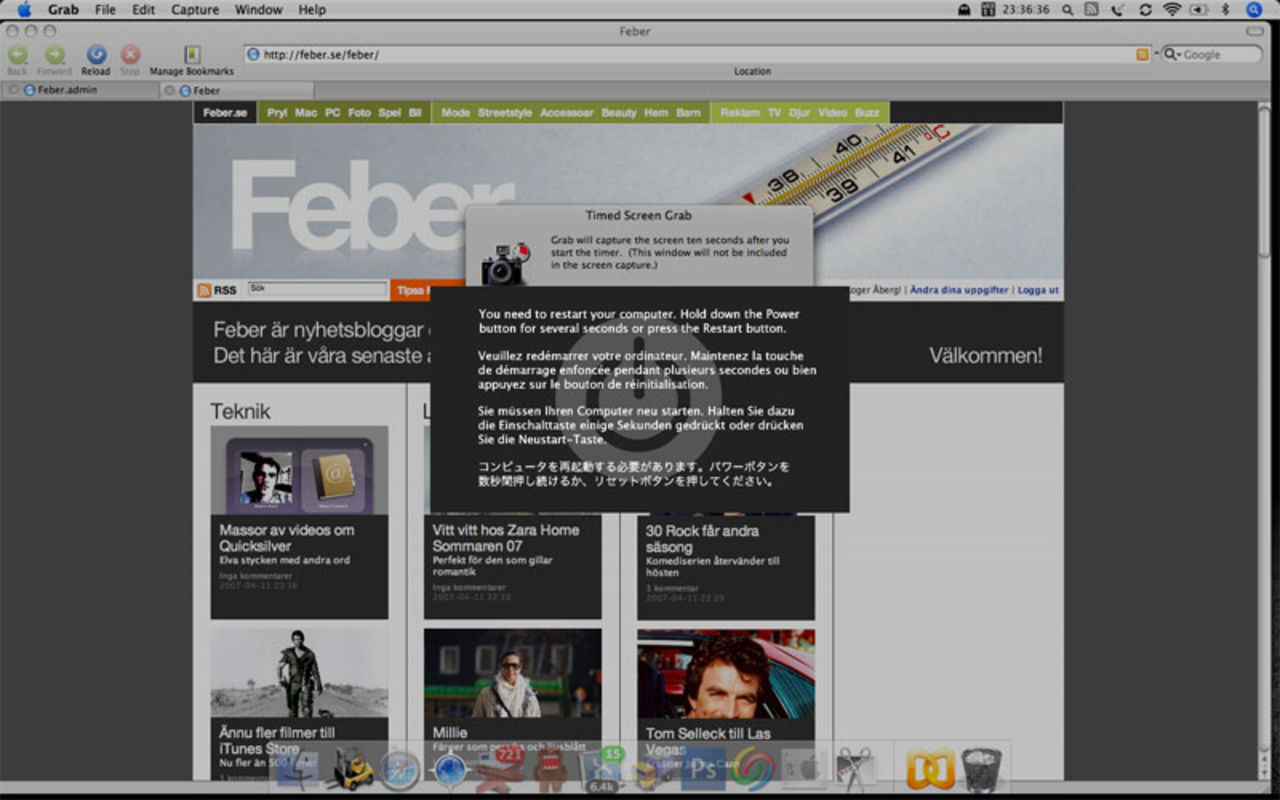Click the Sök search field on the page
Screen dimensions: 1280x800
click(x=317, y=289)
